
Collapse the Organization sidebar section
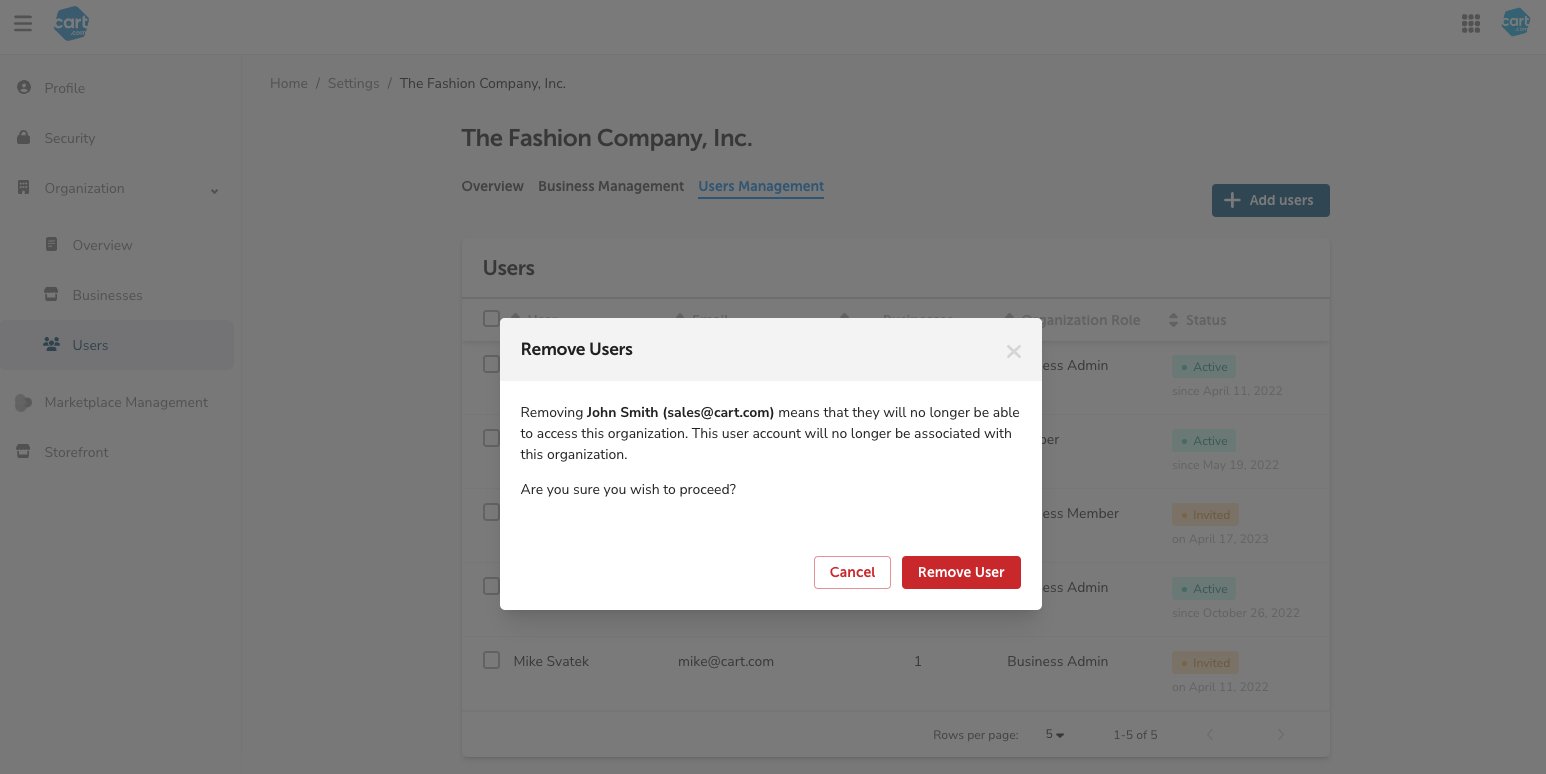coord(214,190)
